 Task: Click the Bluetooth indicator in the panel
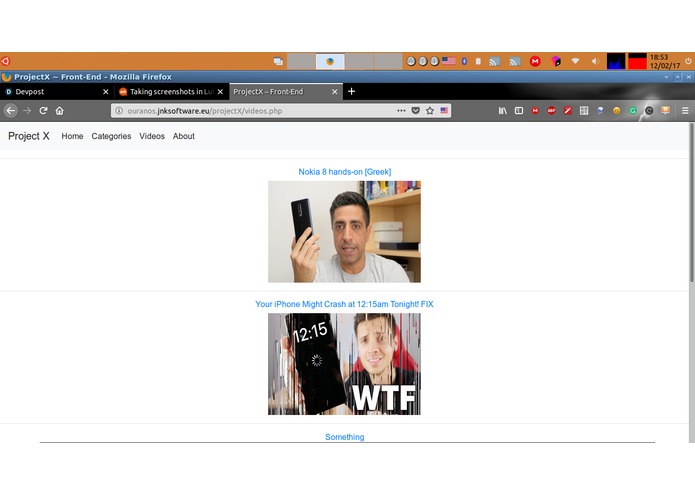[464, 61]
